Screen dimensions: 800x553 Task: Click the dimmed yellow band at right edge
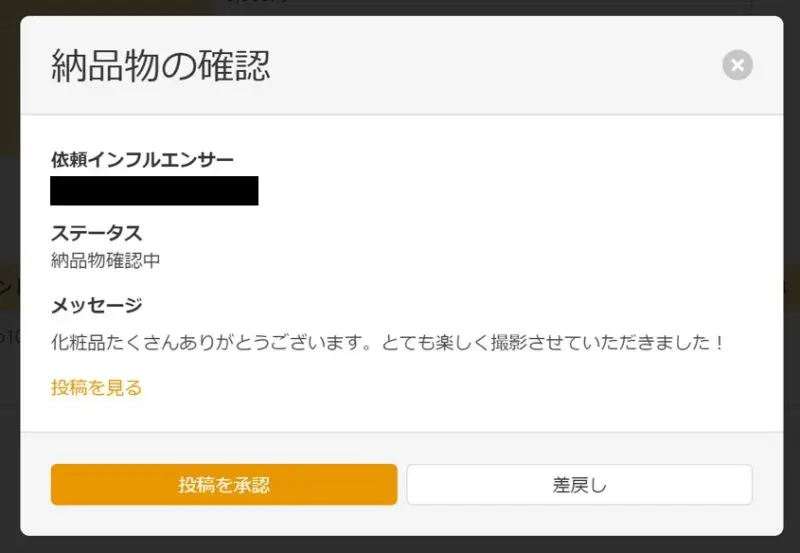(x=792, y=286)
